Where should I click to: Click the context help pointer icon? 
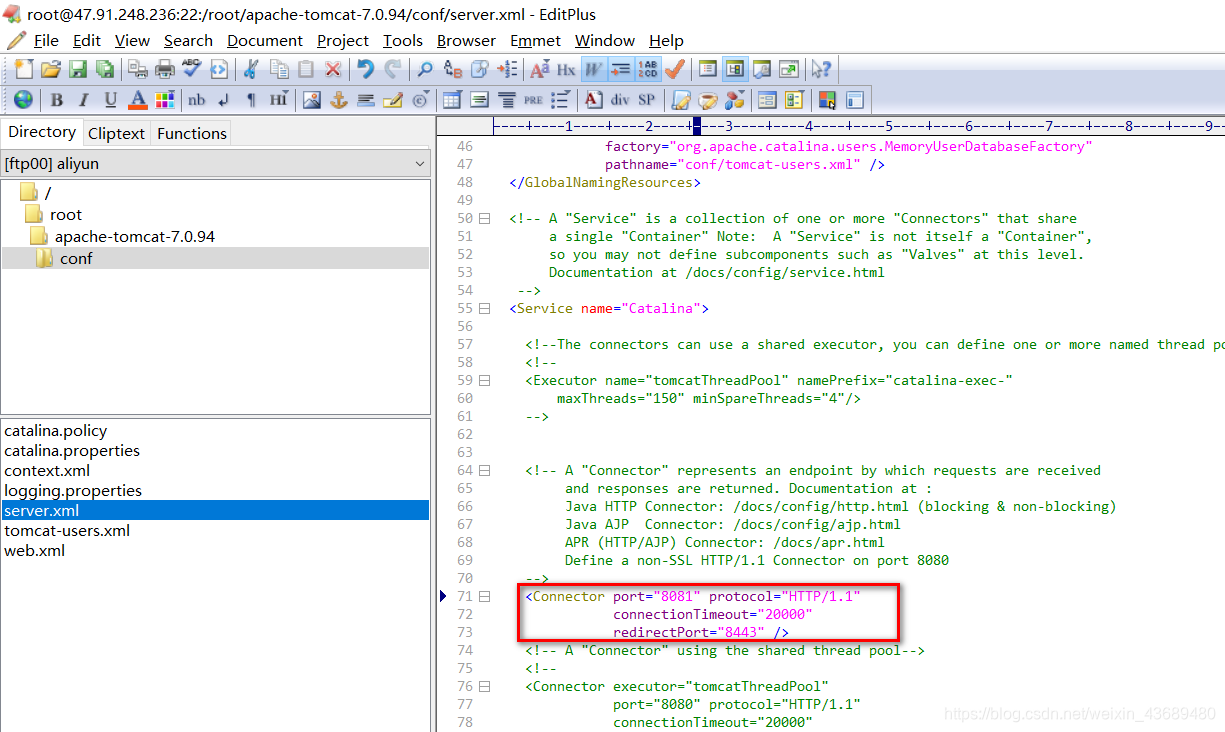(x=821, y=69)
